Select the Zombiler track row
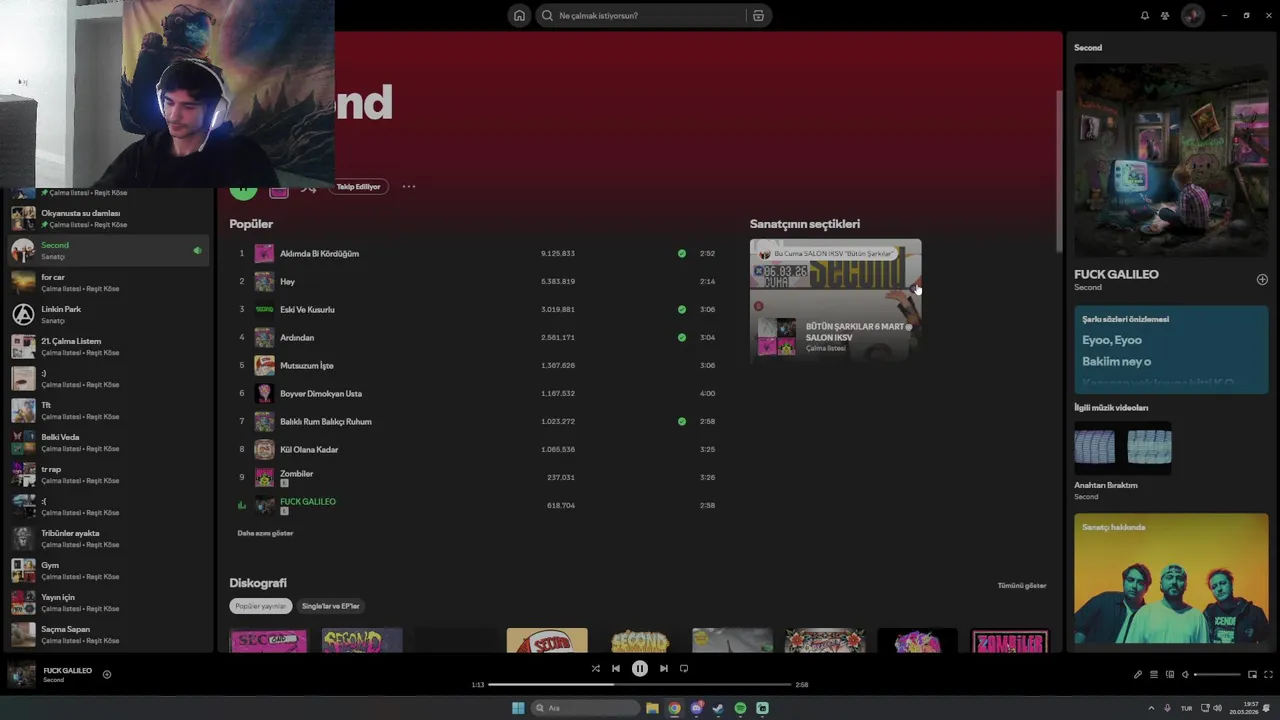1280x720 pixels. click(478, 478)
